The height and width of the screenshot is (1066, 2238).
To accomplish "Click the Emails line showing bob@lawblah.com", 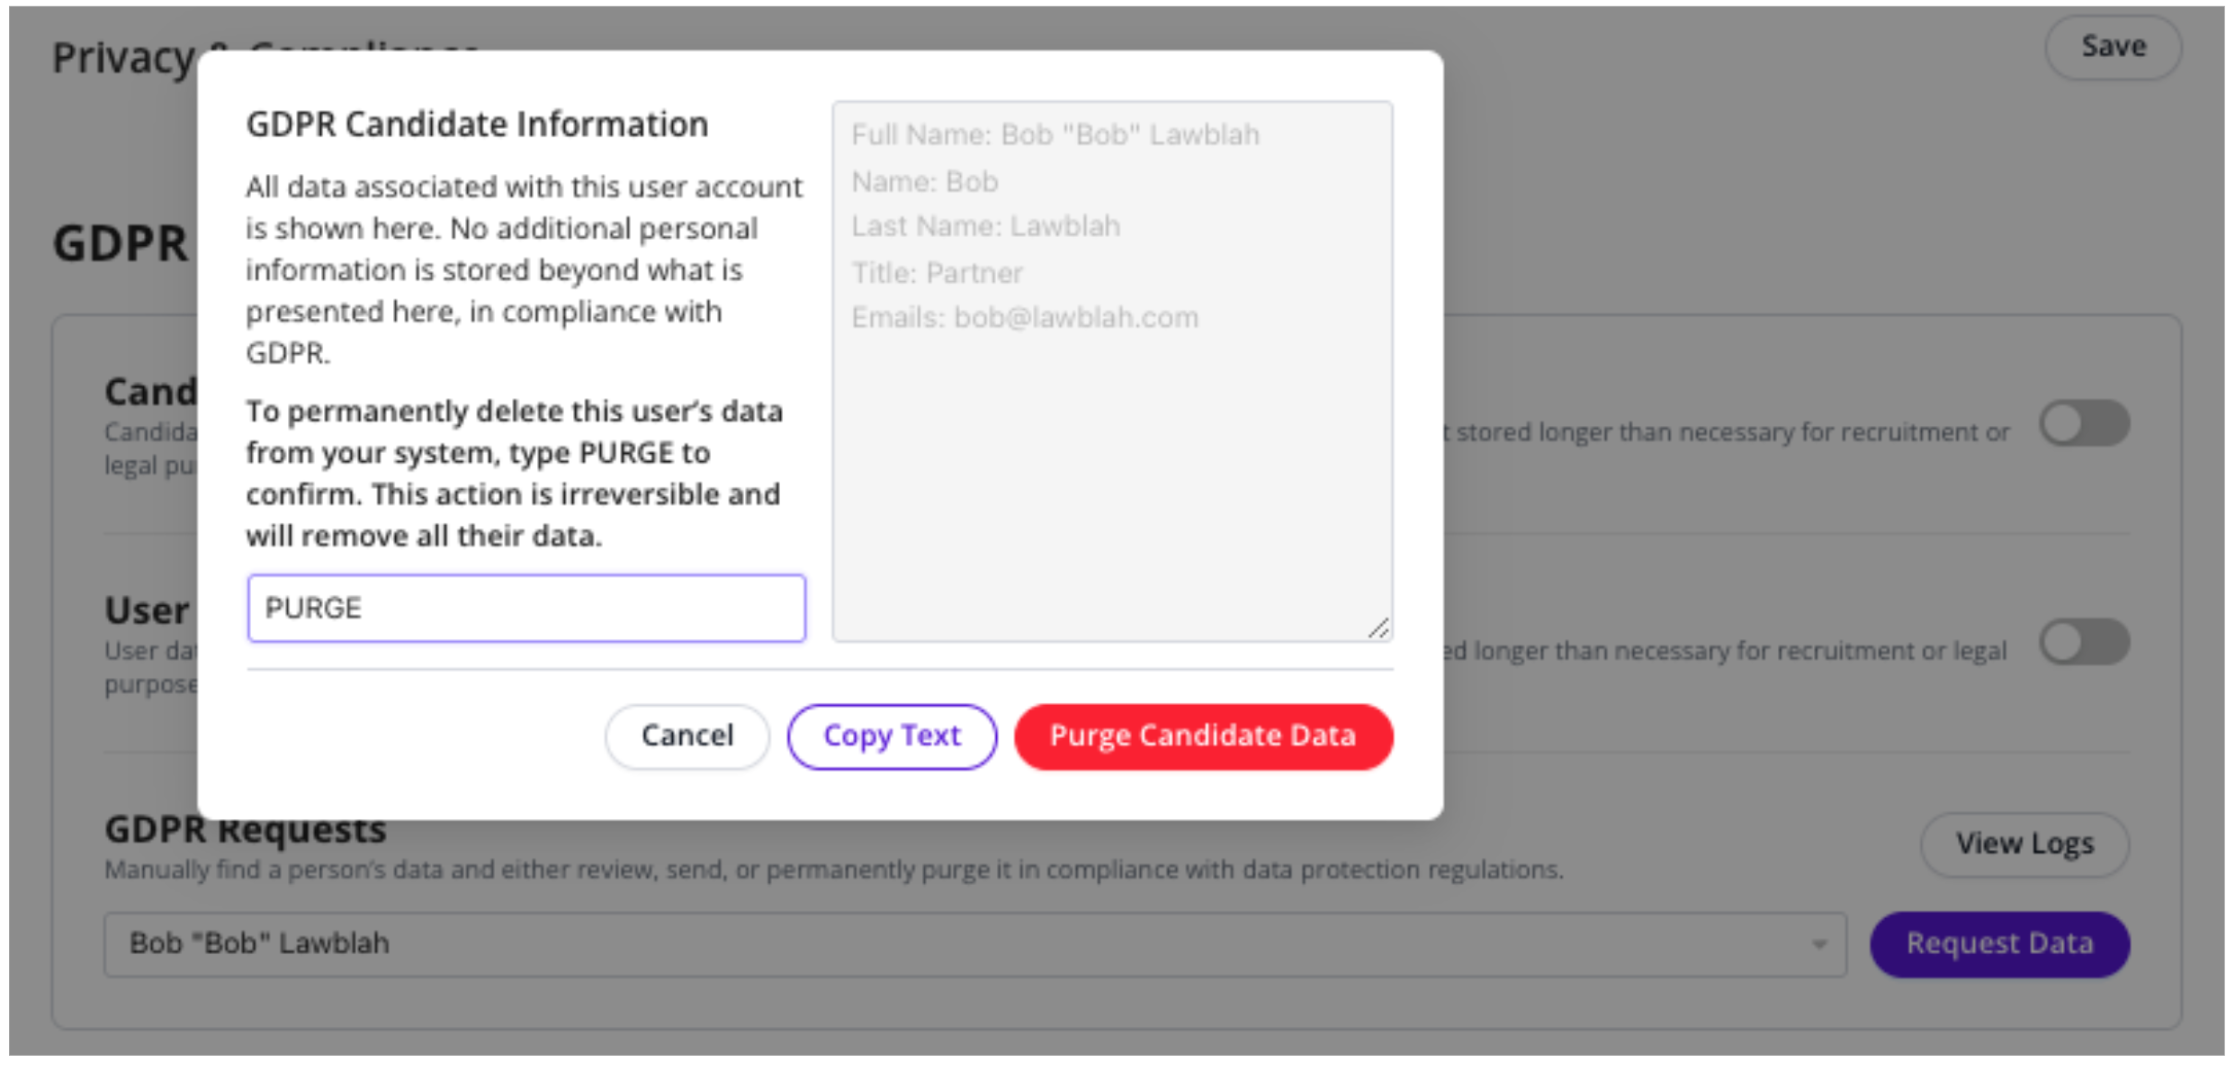I will coord(1024,318).
